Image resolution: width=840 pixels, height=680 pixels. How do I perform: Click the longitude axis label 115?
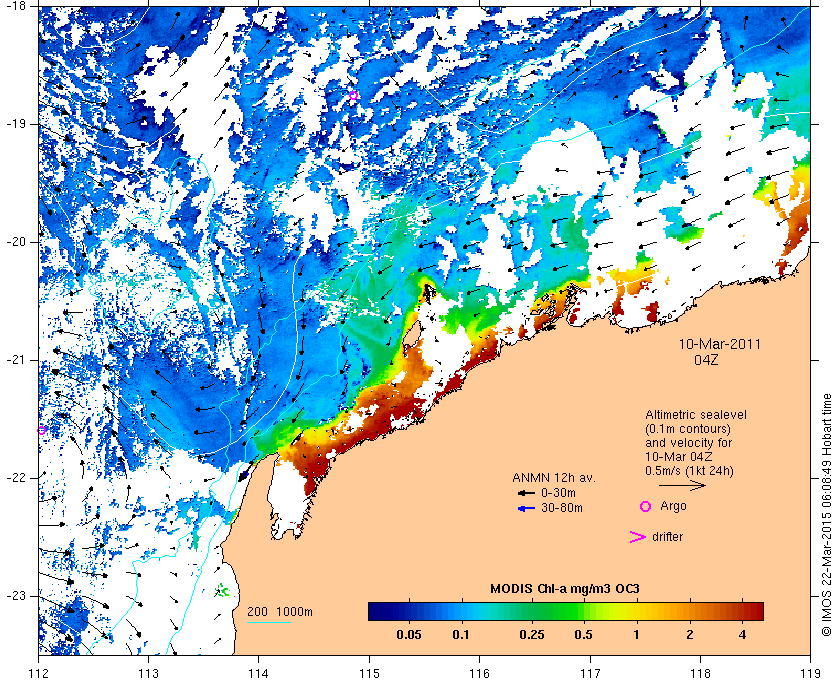[x=369, y=673]
